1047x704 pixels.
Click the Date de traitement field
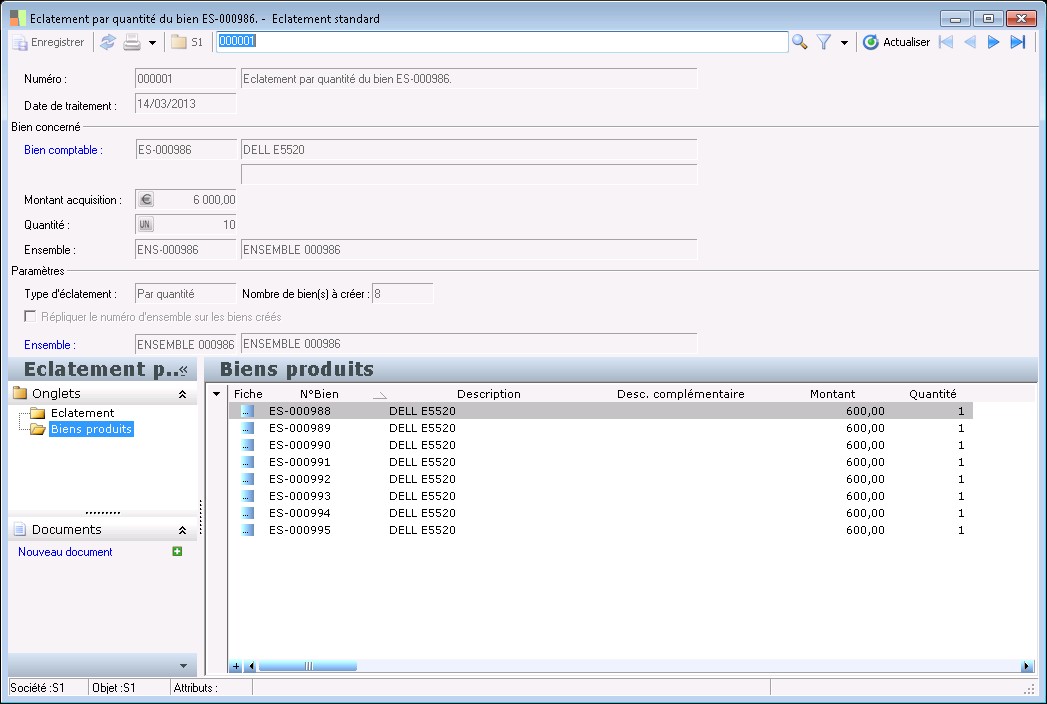click(x=186, y=104)
